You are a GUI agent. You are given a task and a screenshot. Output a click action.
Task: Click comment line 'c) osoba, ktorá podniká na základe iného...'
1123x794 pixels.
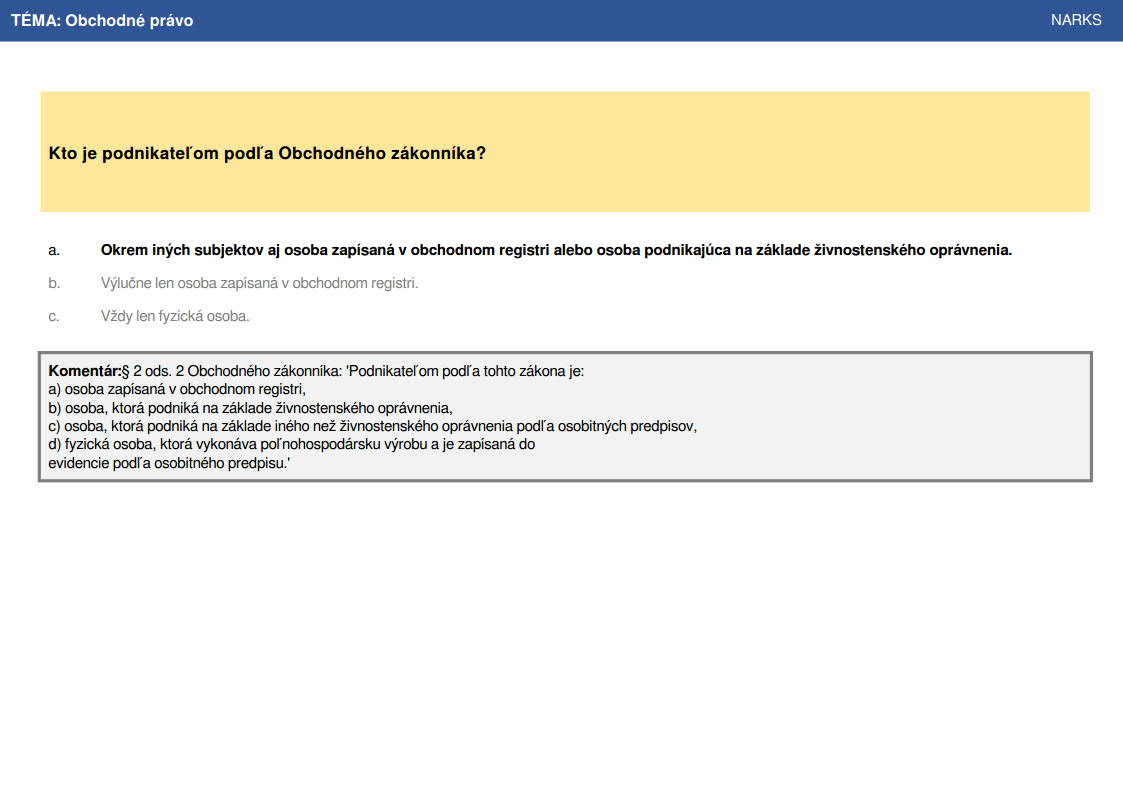point(372,426)
